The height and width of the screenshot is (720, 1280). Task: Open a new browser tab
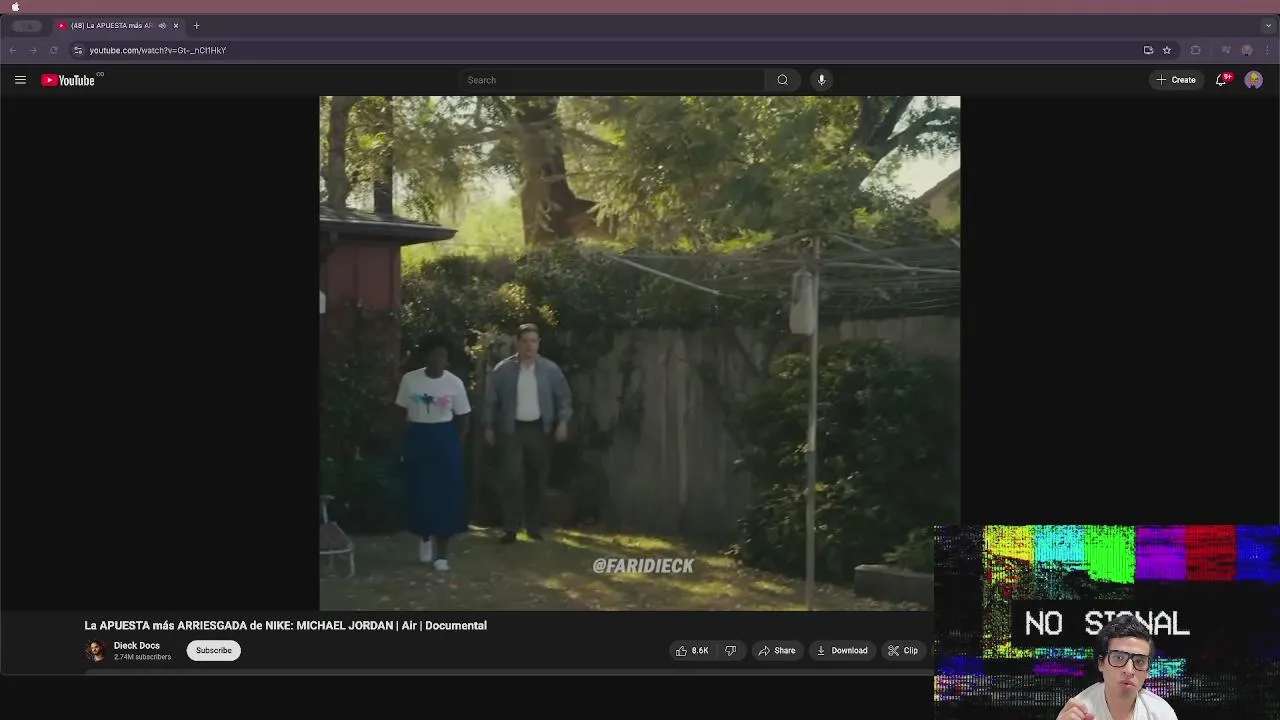(x=196, y=26)
